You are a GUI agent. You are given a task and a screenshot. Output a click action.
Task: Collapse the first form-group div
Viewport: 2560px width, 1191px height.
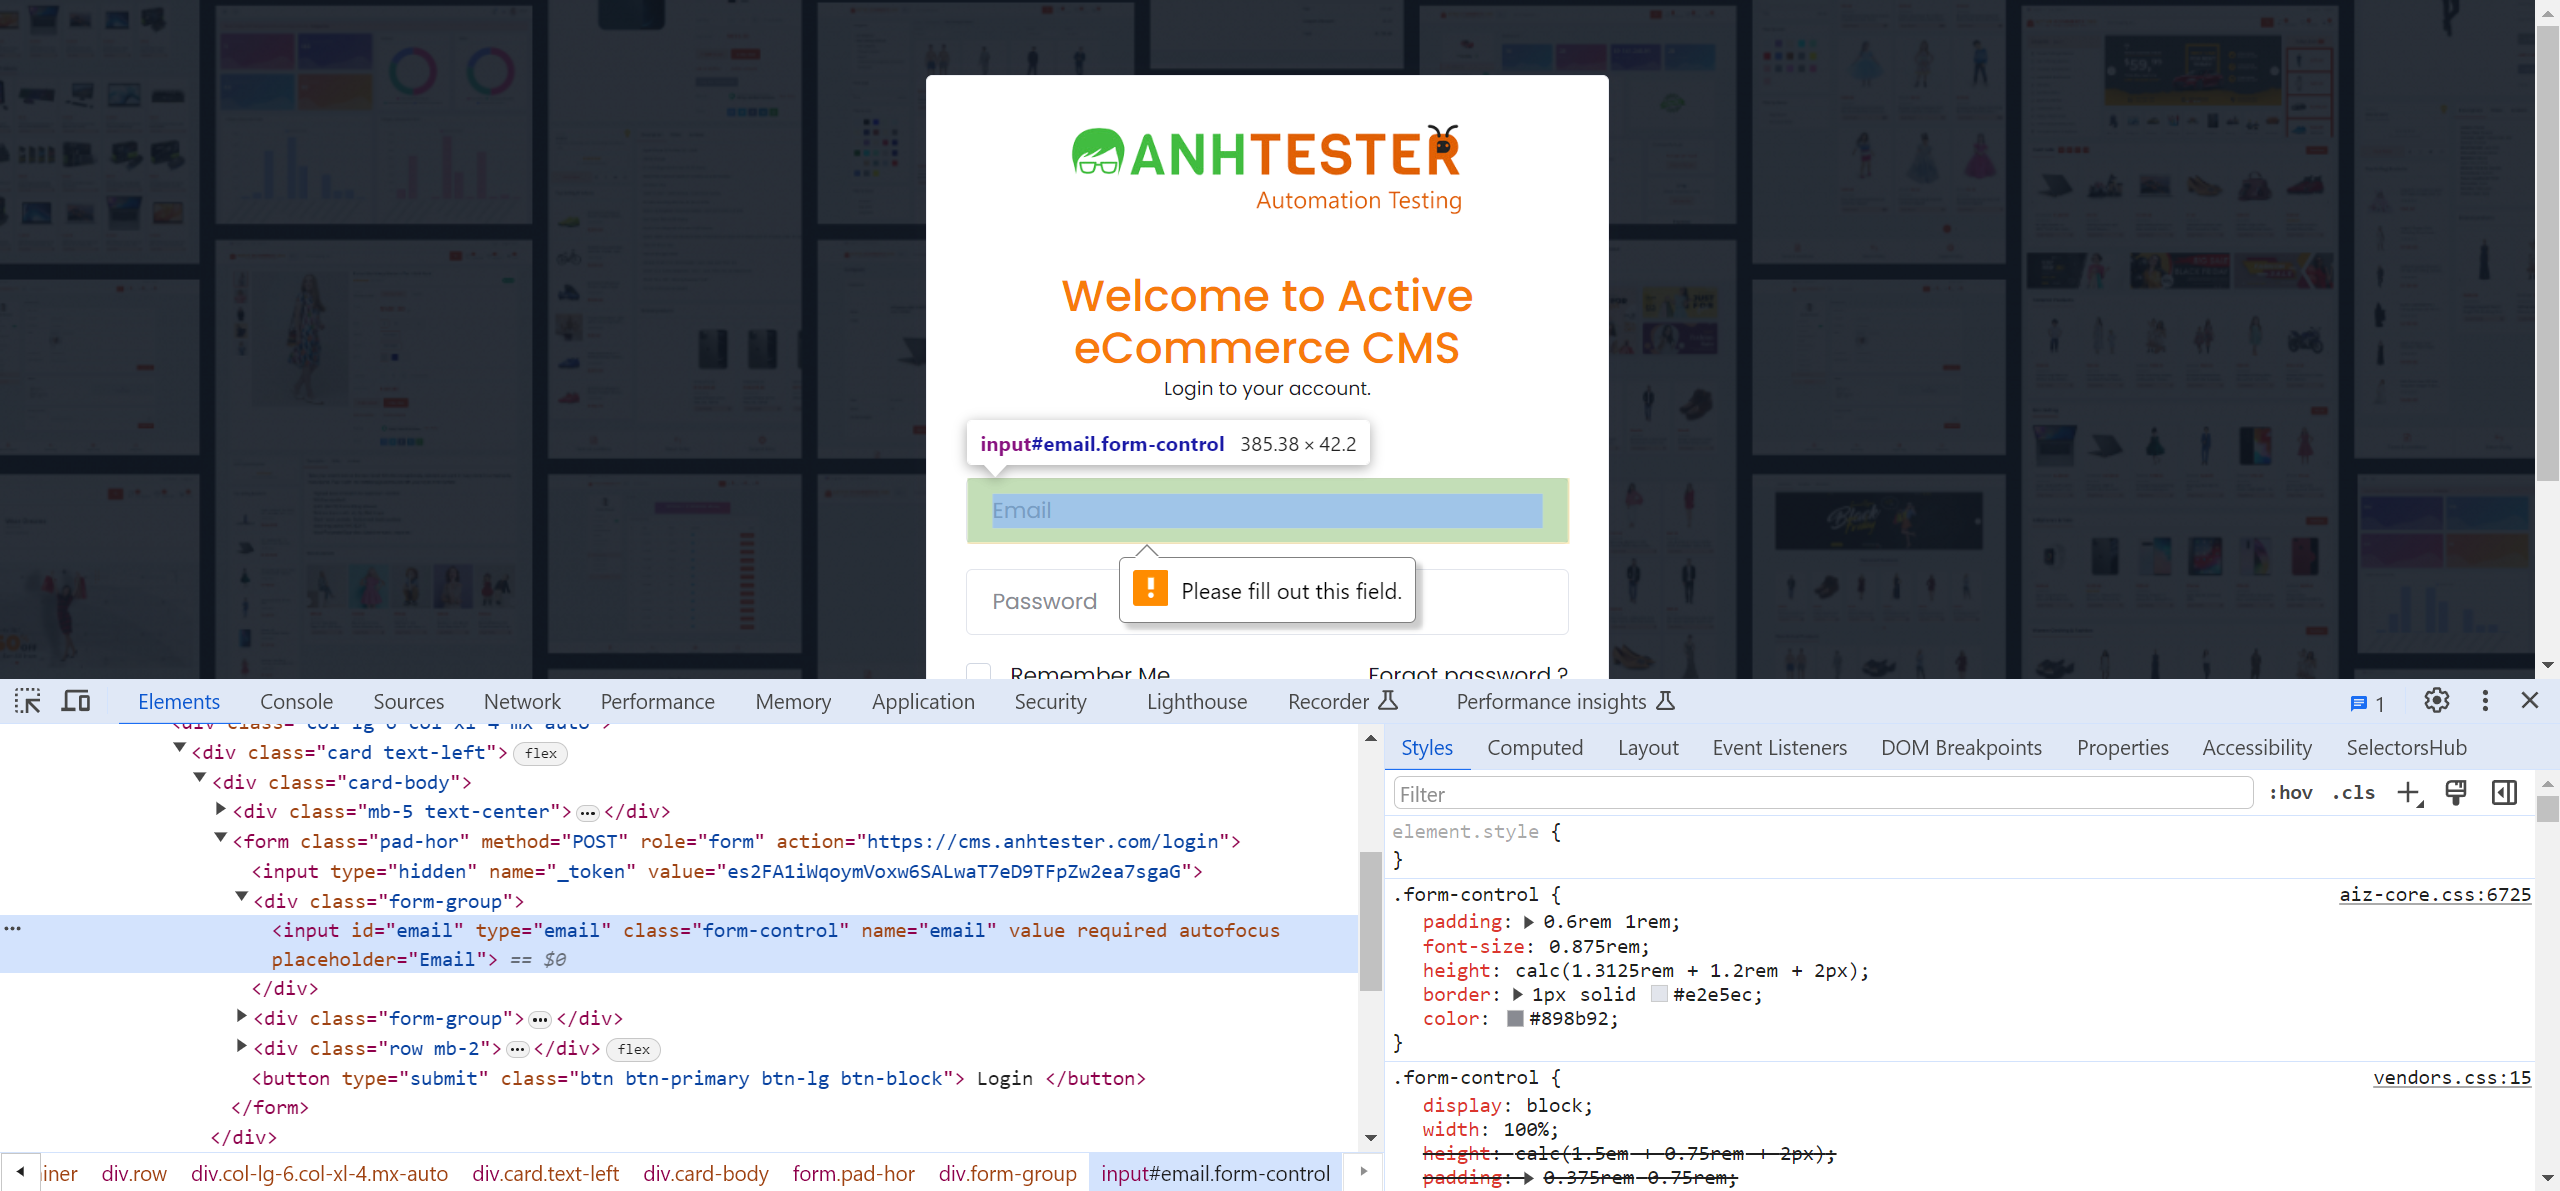[242, 898]
